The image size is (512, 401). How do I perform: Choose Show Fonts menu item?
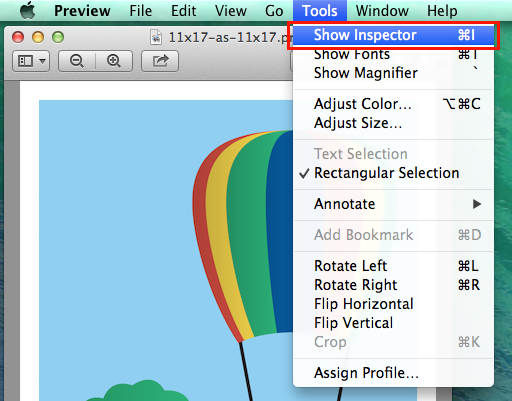[x=394, y=54]
